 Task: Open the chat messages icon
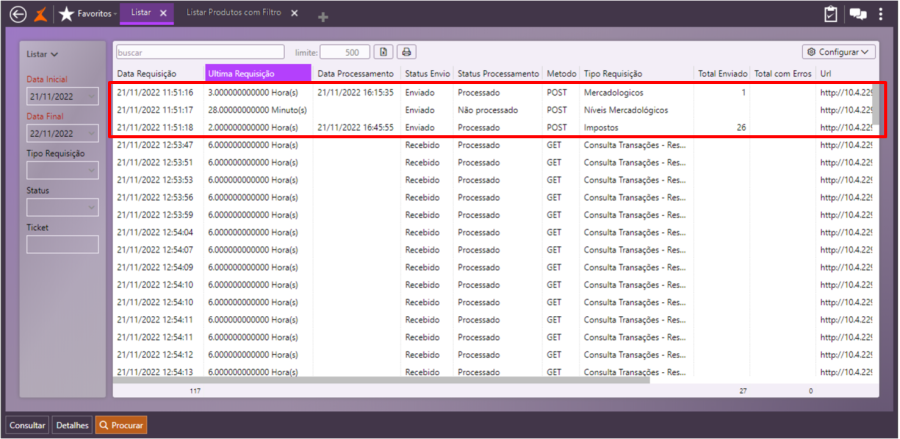pyautogui.click(x=858, y=14)
